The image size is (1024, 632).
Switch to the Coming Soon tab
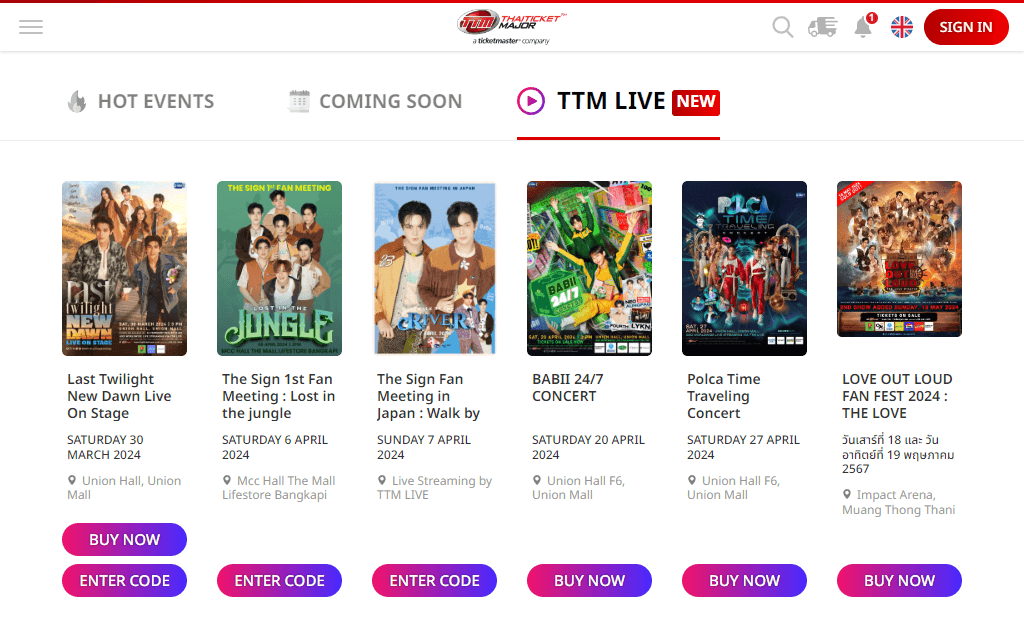pyautogui.click(x=376, y=101)
